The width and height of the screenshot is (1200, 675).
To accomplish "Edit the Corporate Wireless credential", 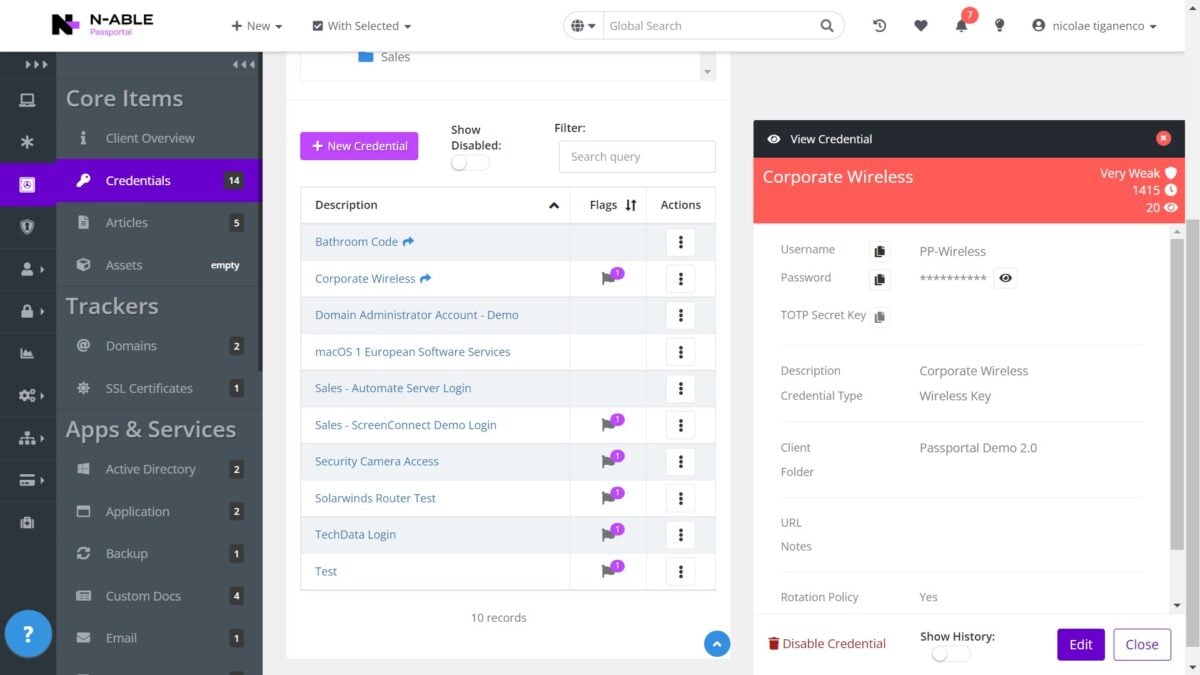I will coord(1081,645).
